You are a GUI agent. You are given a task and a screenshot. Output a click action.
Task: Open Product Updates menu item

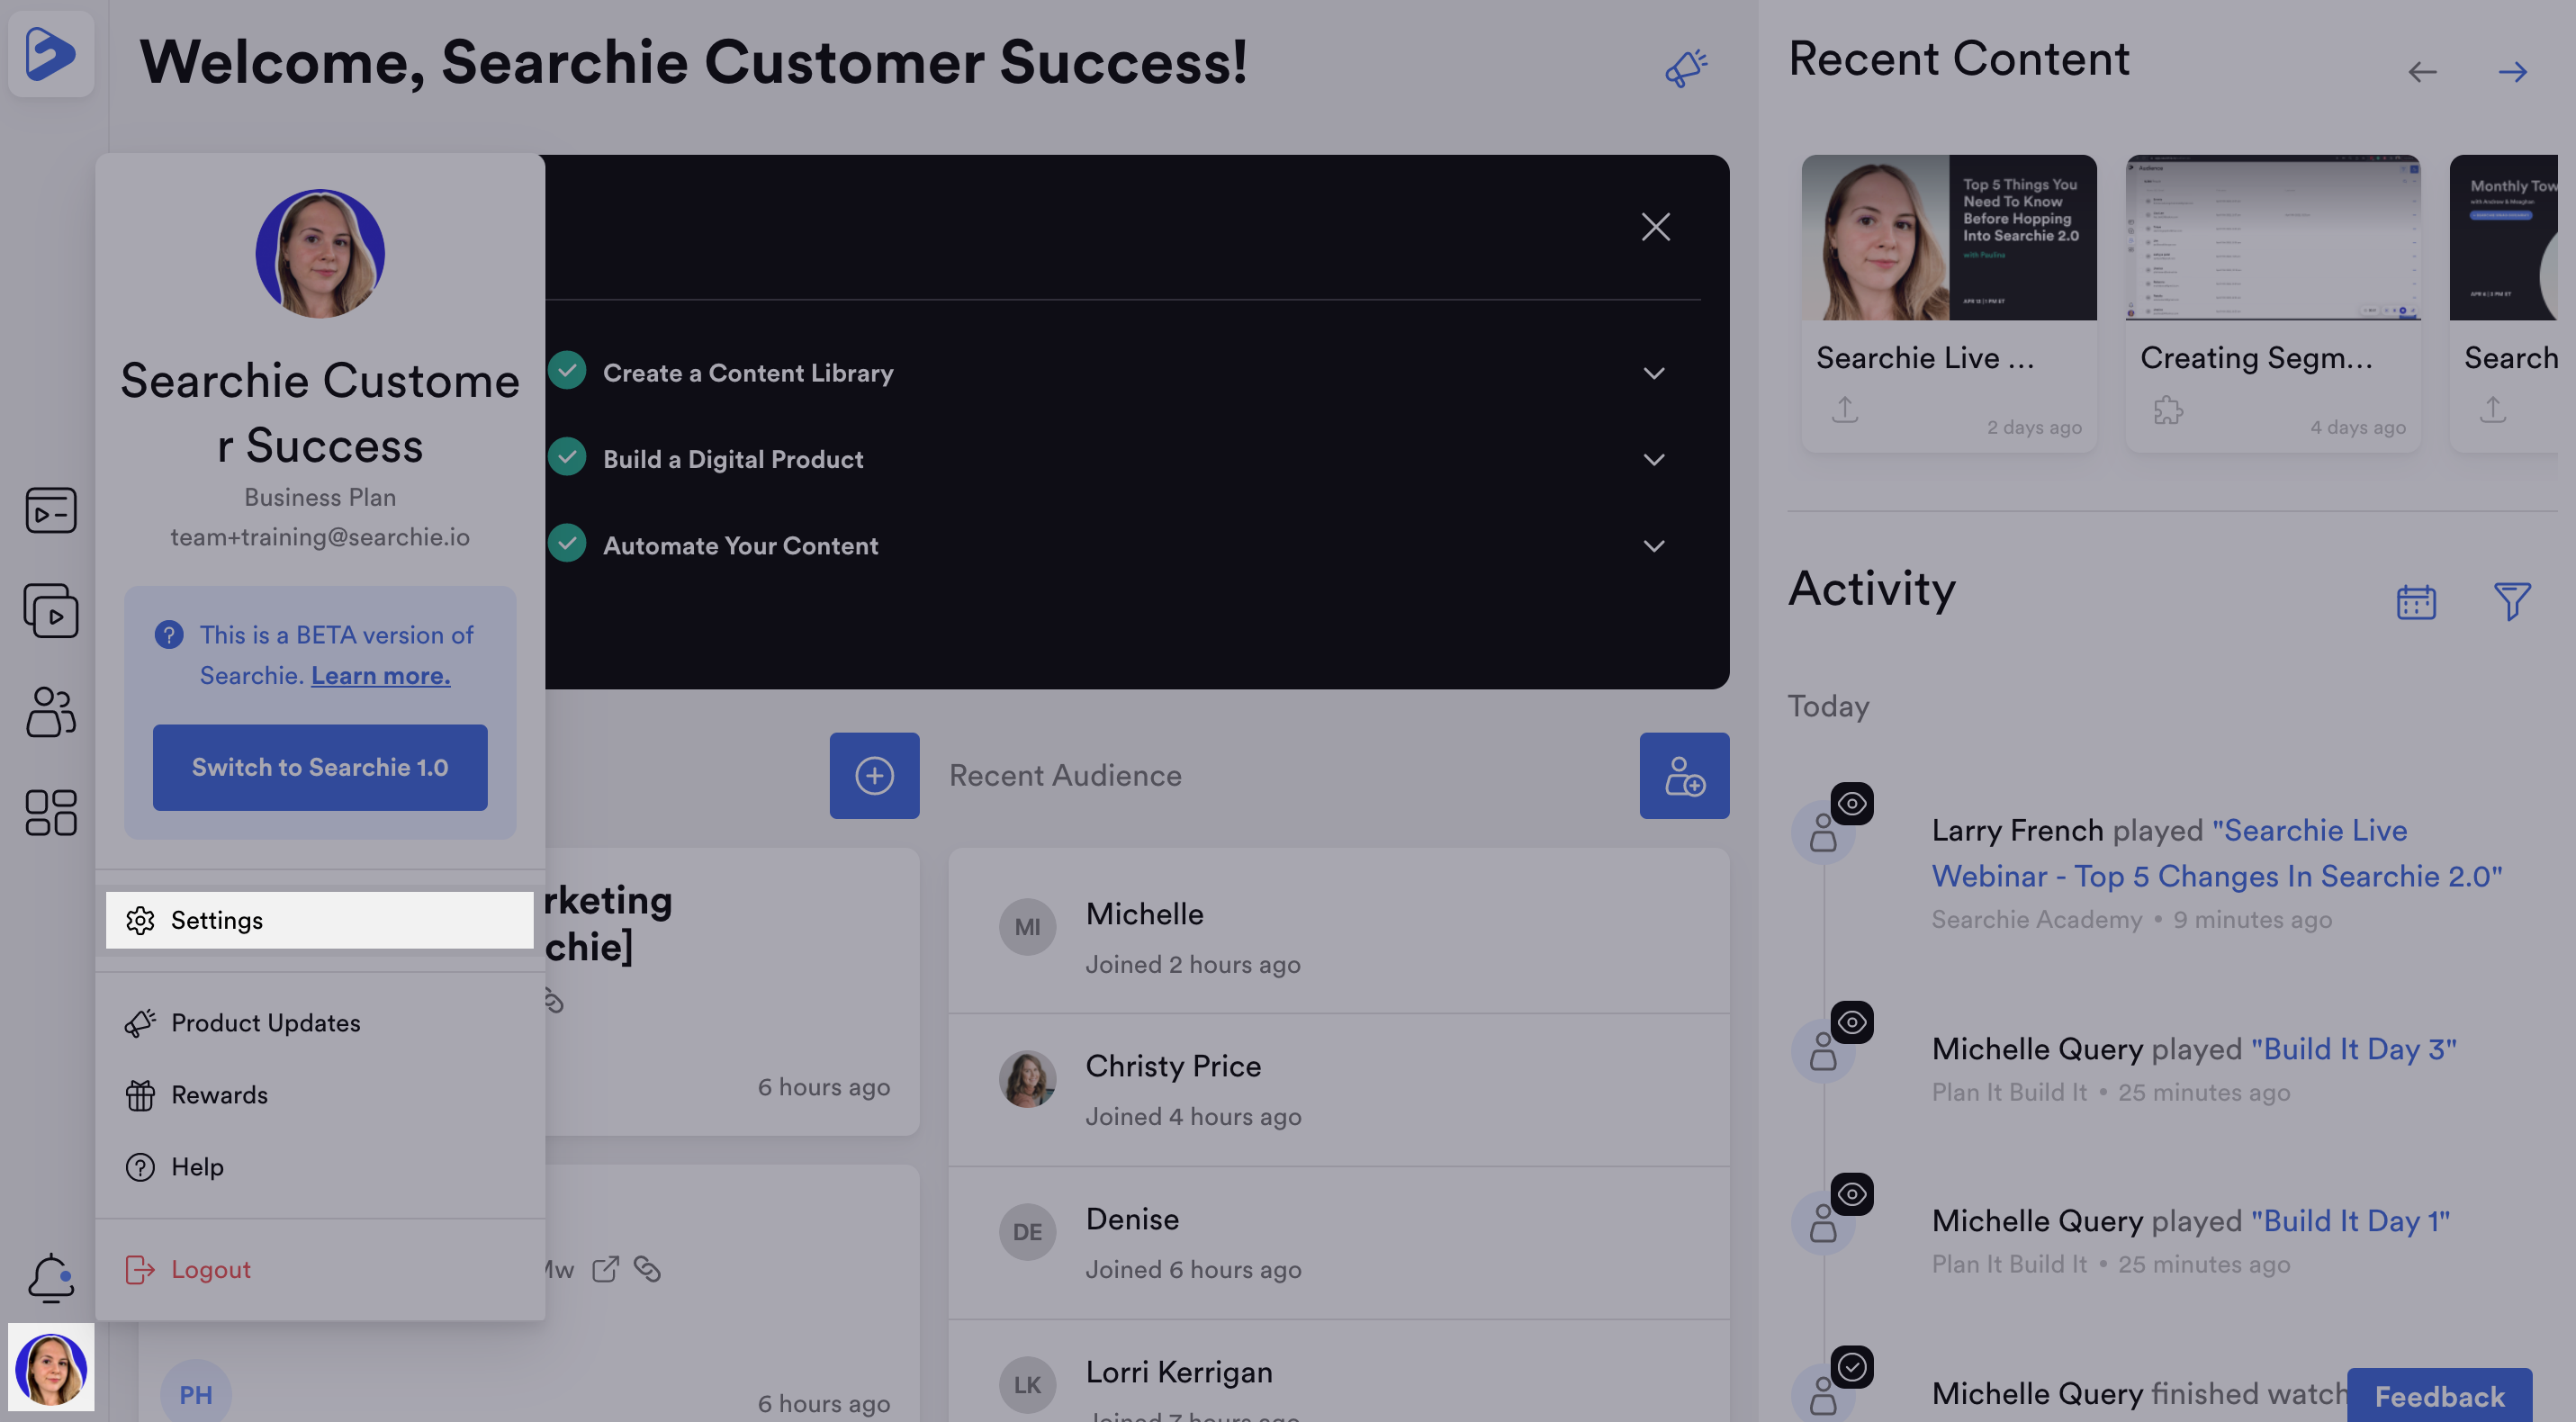point(320,1023)
